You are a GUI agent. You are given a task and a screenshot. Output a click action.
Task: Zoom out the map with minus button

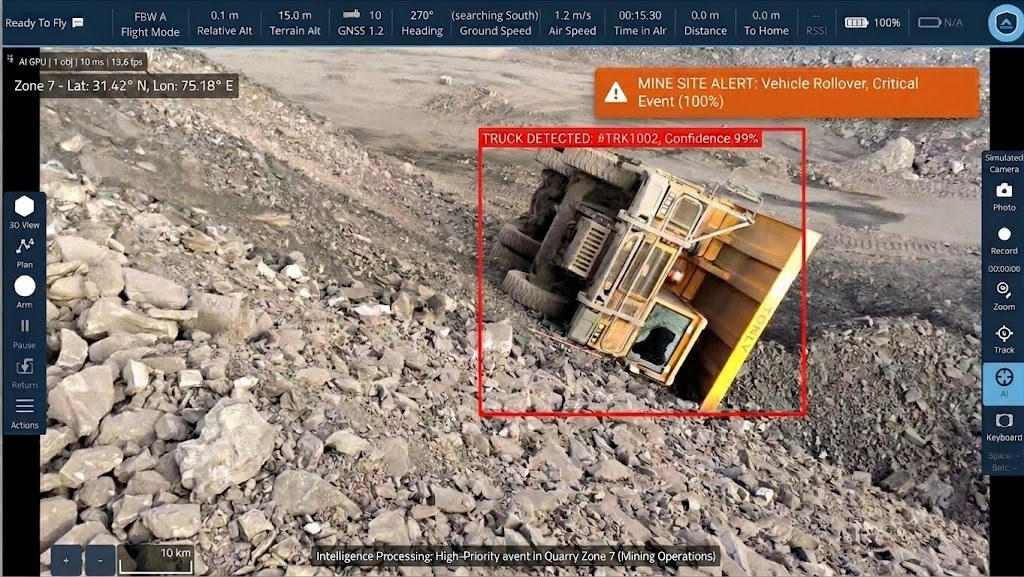coord(99,561)
